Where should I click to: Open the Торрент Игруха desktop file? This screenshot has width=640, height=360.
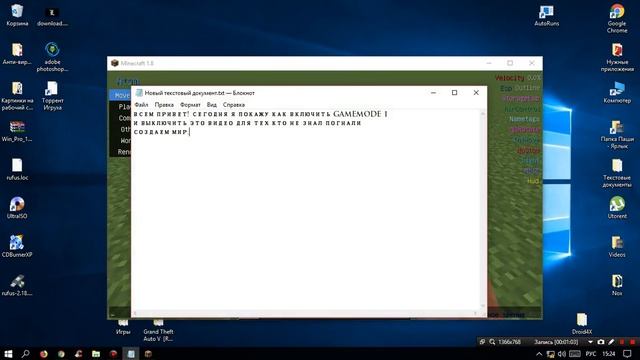click(52, 96)
